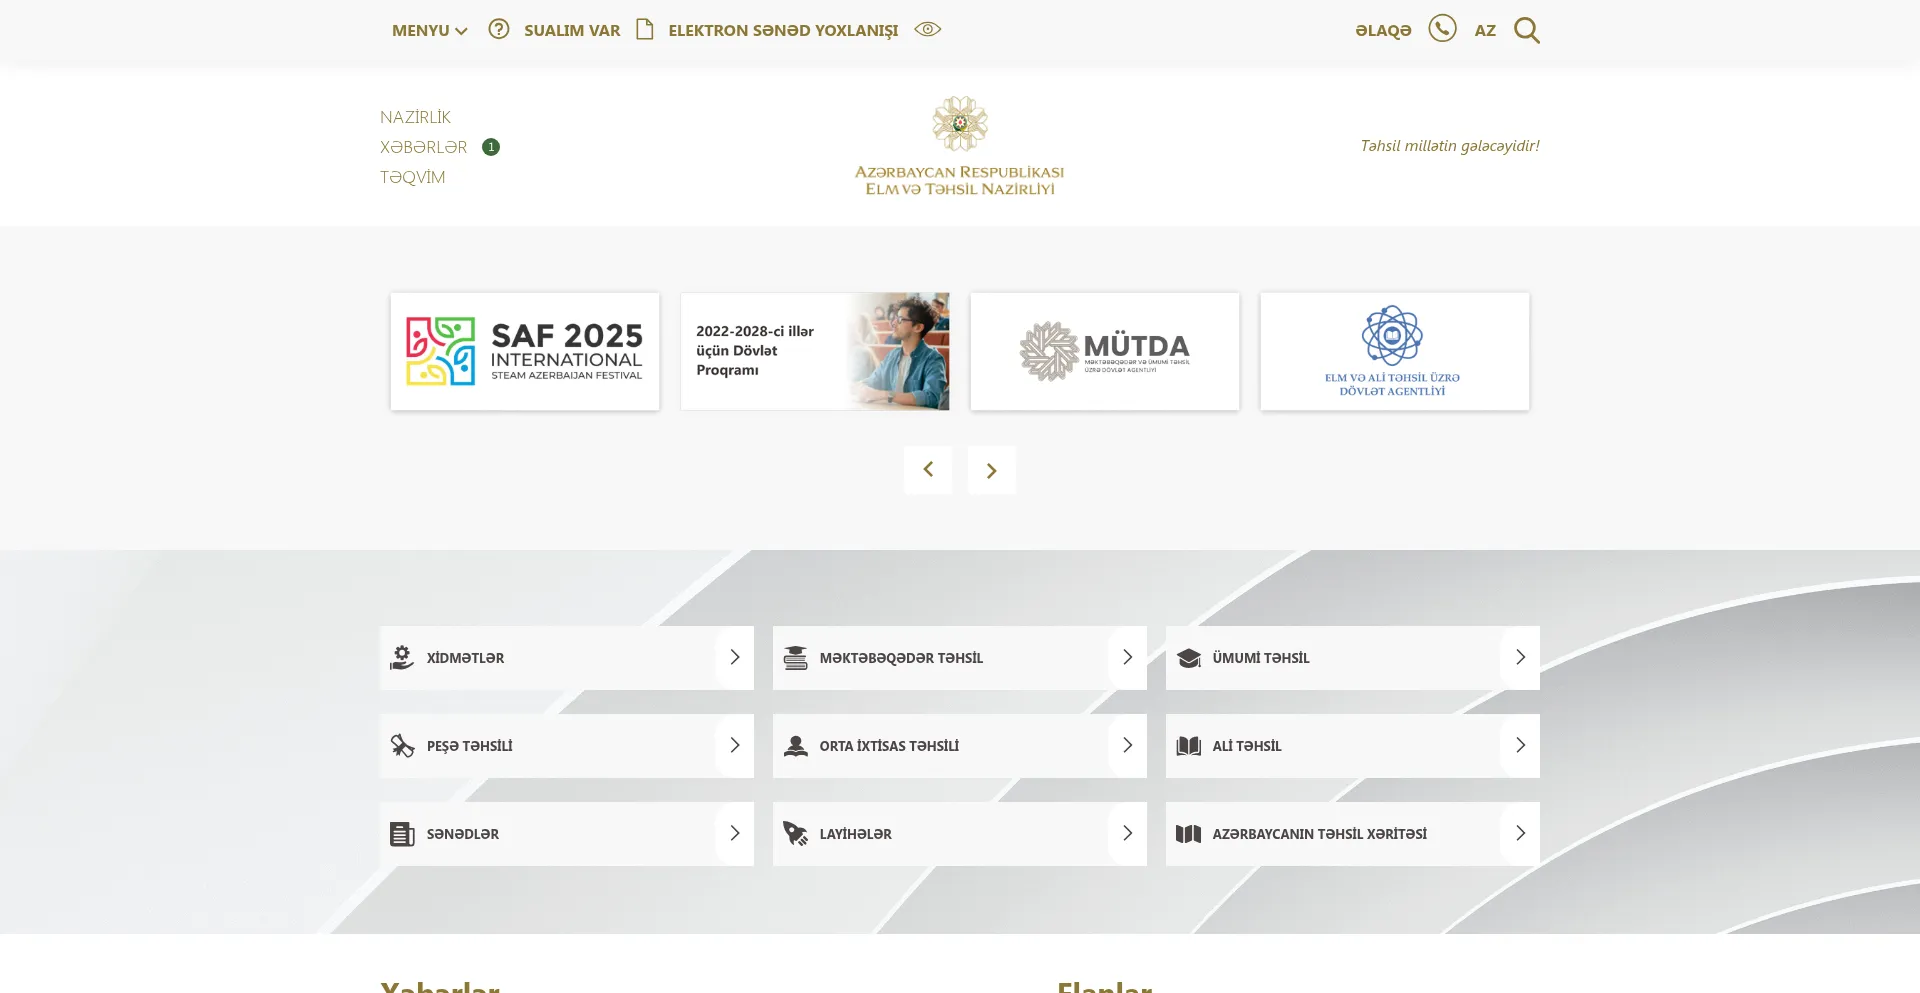This screenshot has width=1920, height=993.
Task: Switch language using the AZ selector
Action: click(x=1485, y=30)
